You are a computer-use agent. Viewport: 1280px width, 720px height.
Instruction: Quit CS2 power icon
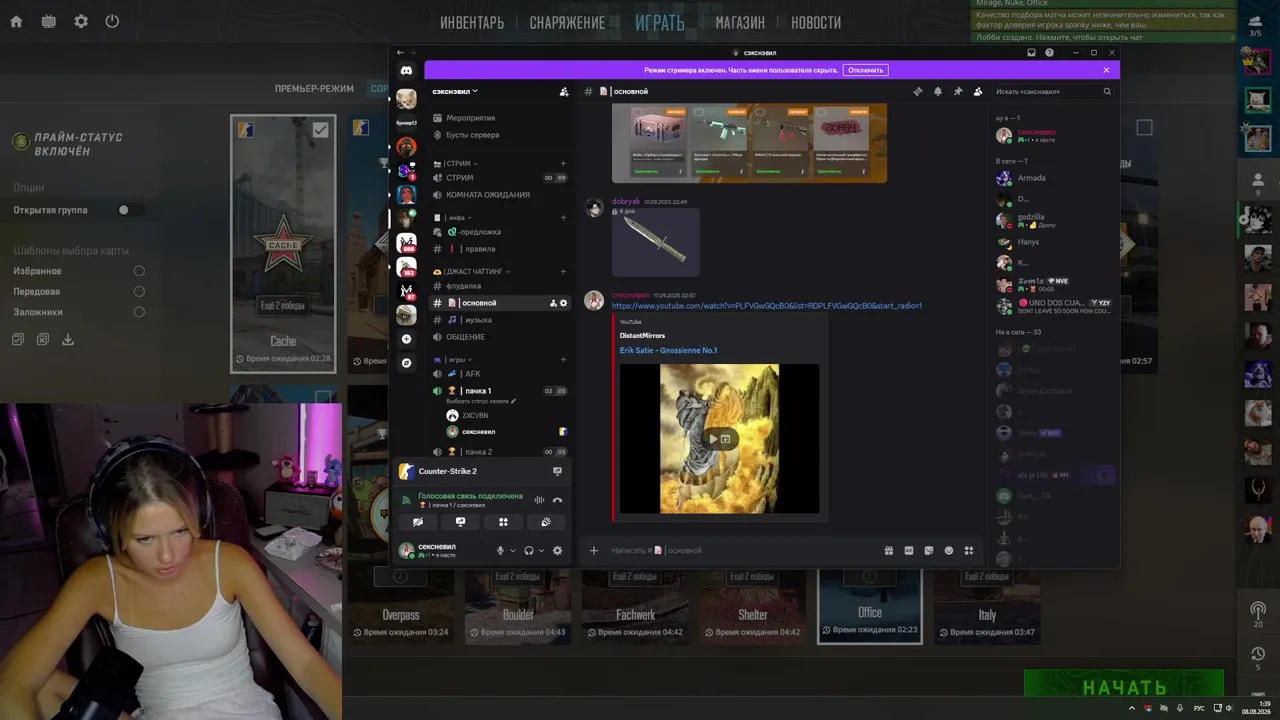coord(112,21)
